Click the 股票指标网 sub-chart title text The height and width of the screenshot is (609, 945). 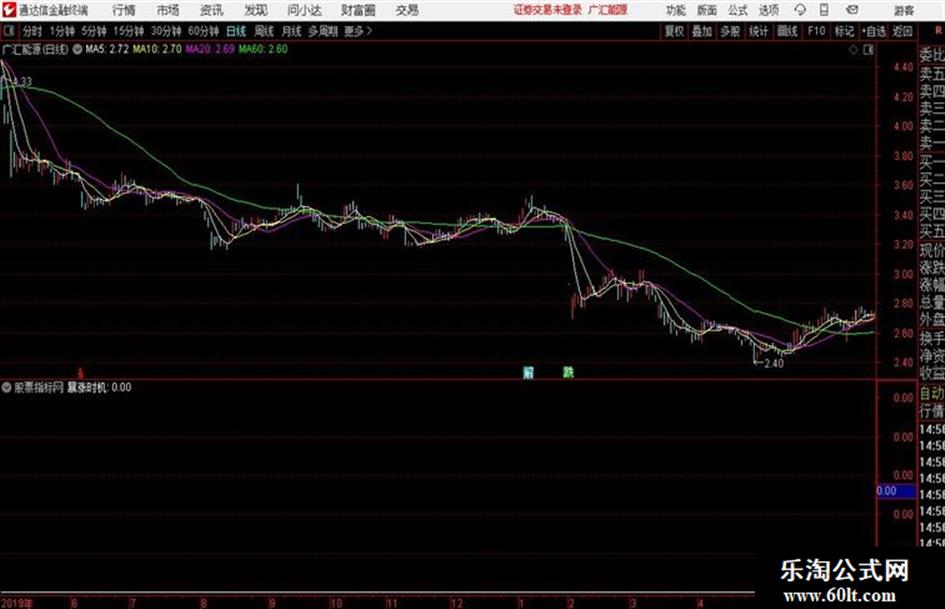tap(39, 388)
